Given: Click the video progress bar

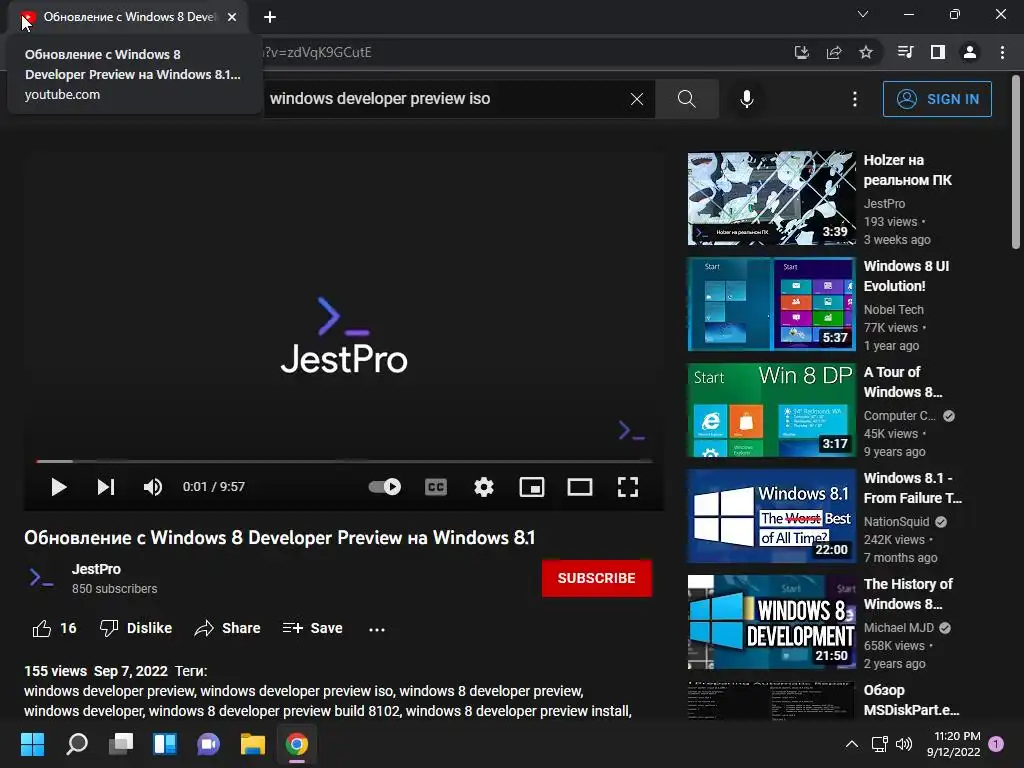Looking at the screenshot, I should [x=344, y=461].
